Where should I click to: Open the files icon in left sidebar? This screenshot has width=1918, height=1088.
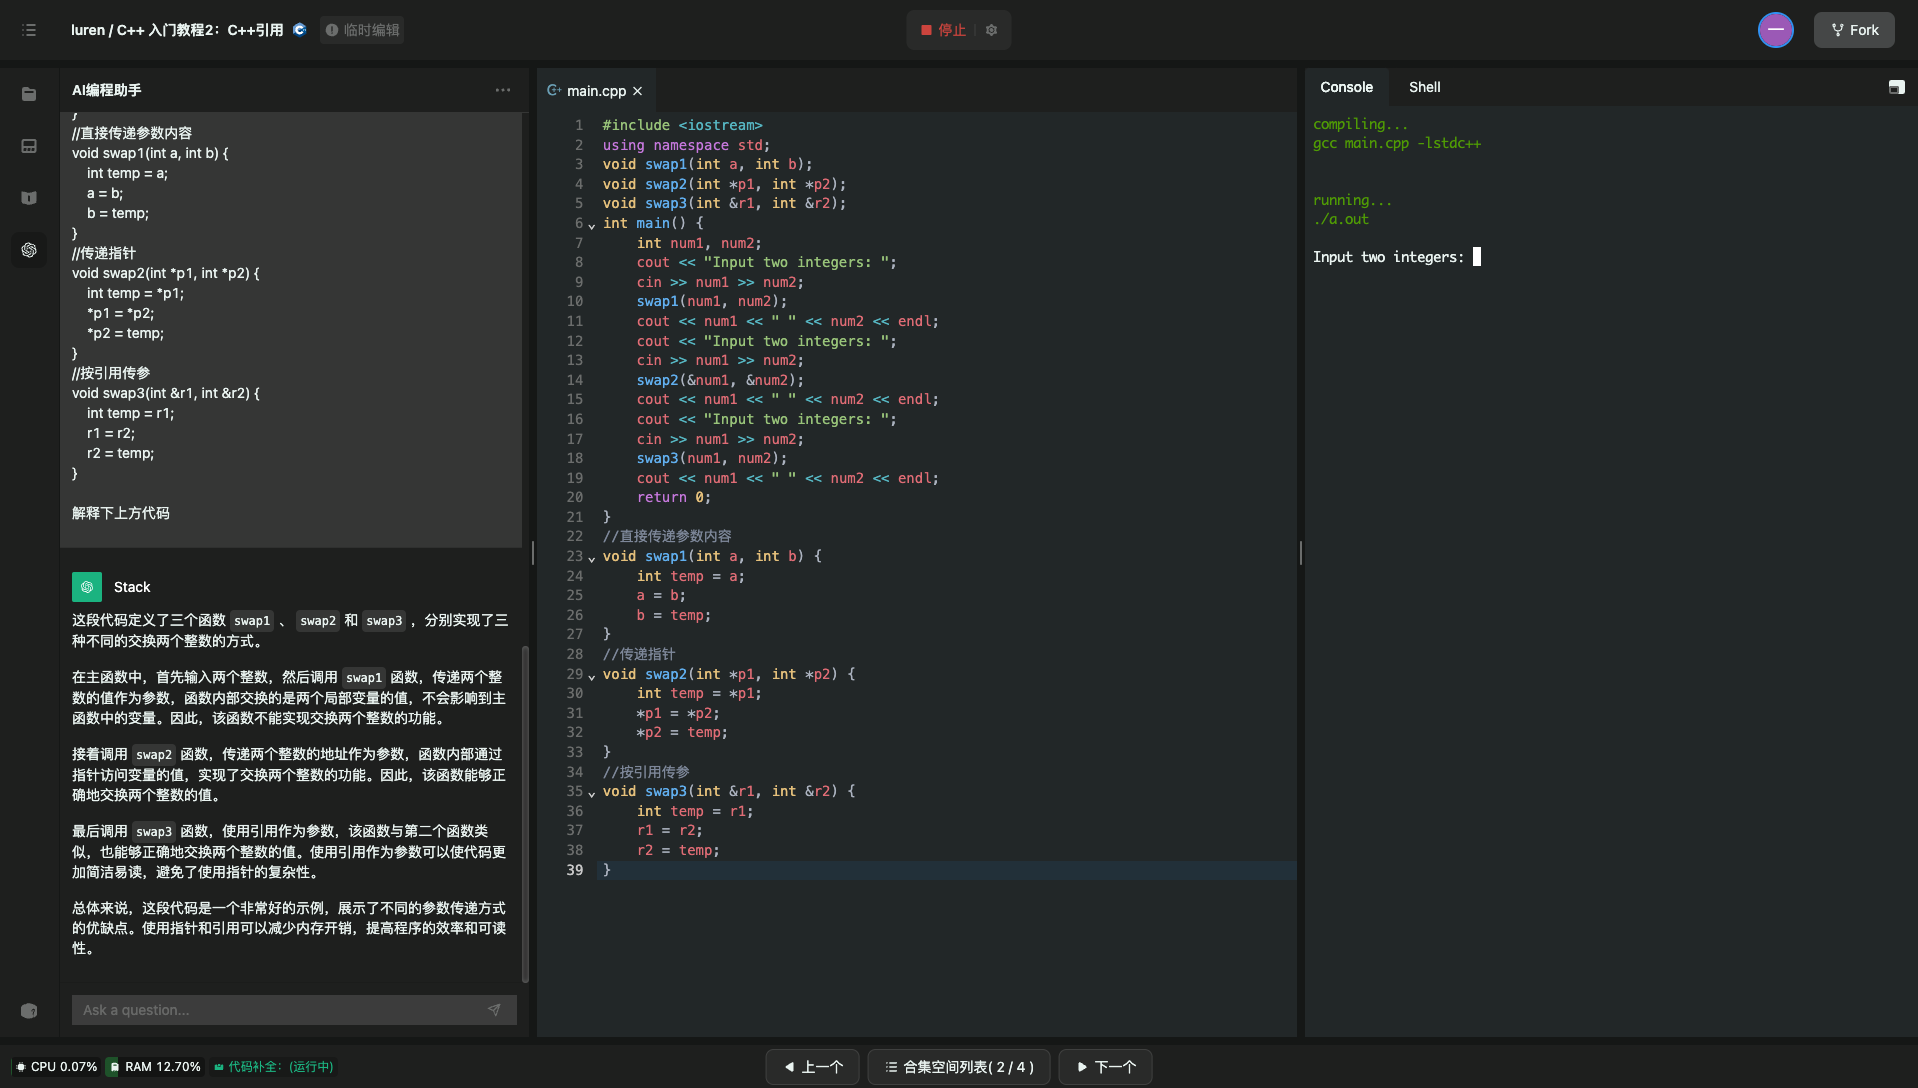(29, 94)
